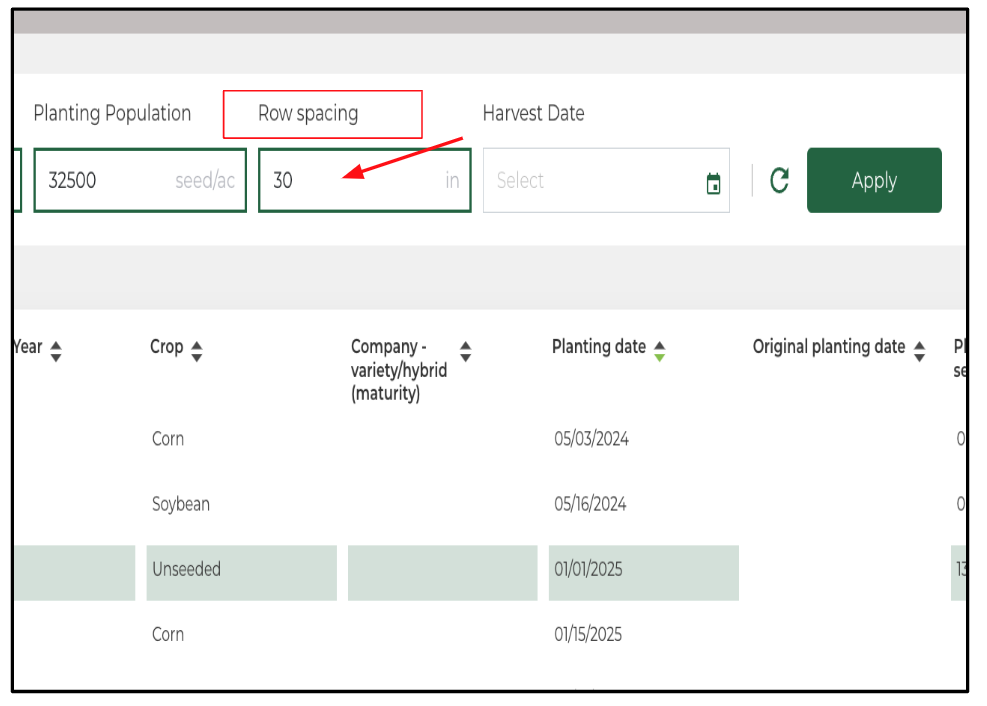
Task: Click the Planting date column header
Action: point(598,347)
